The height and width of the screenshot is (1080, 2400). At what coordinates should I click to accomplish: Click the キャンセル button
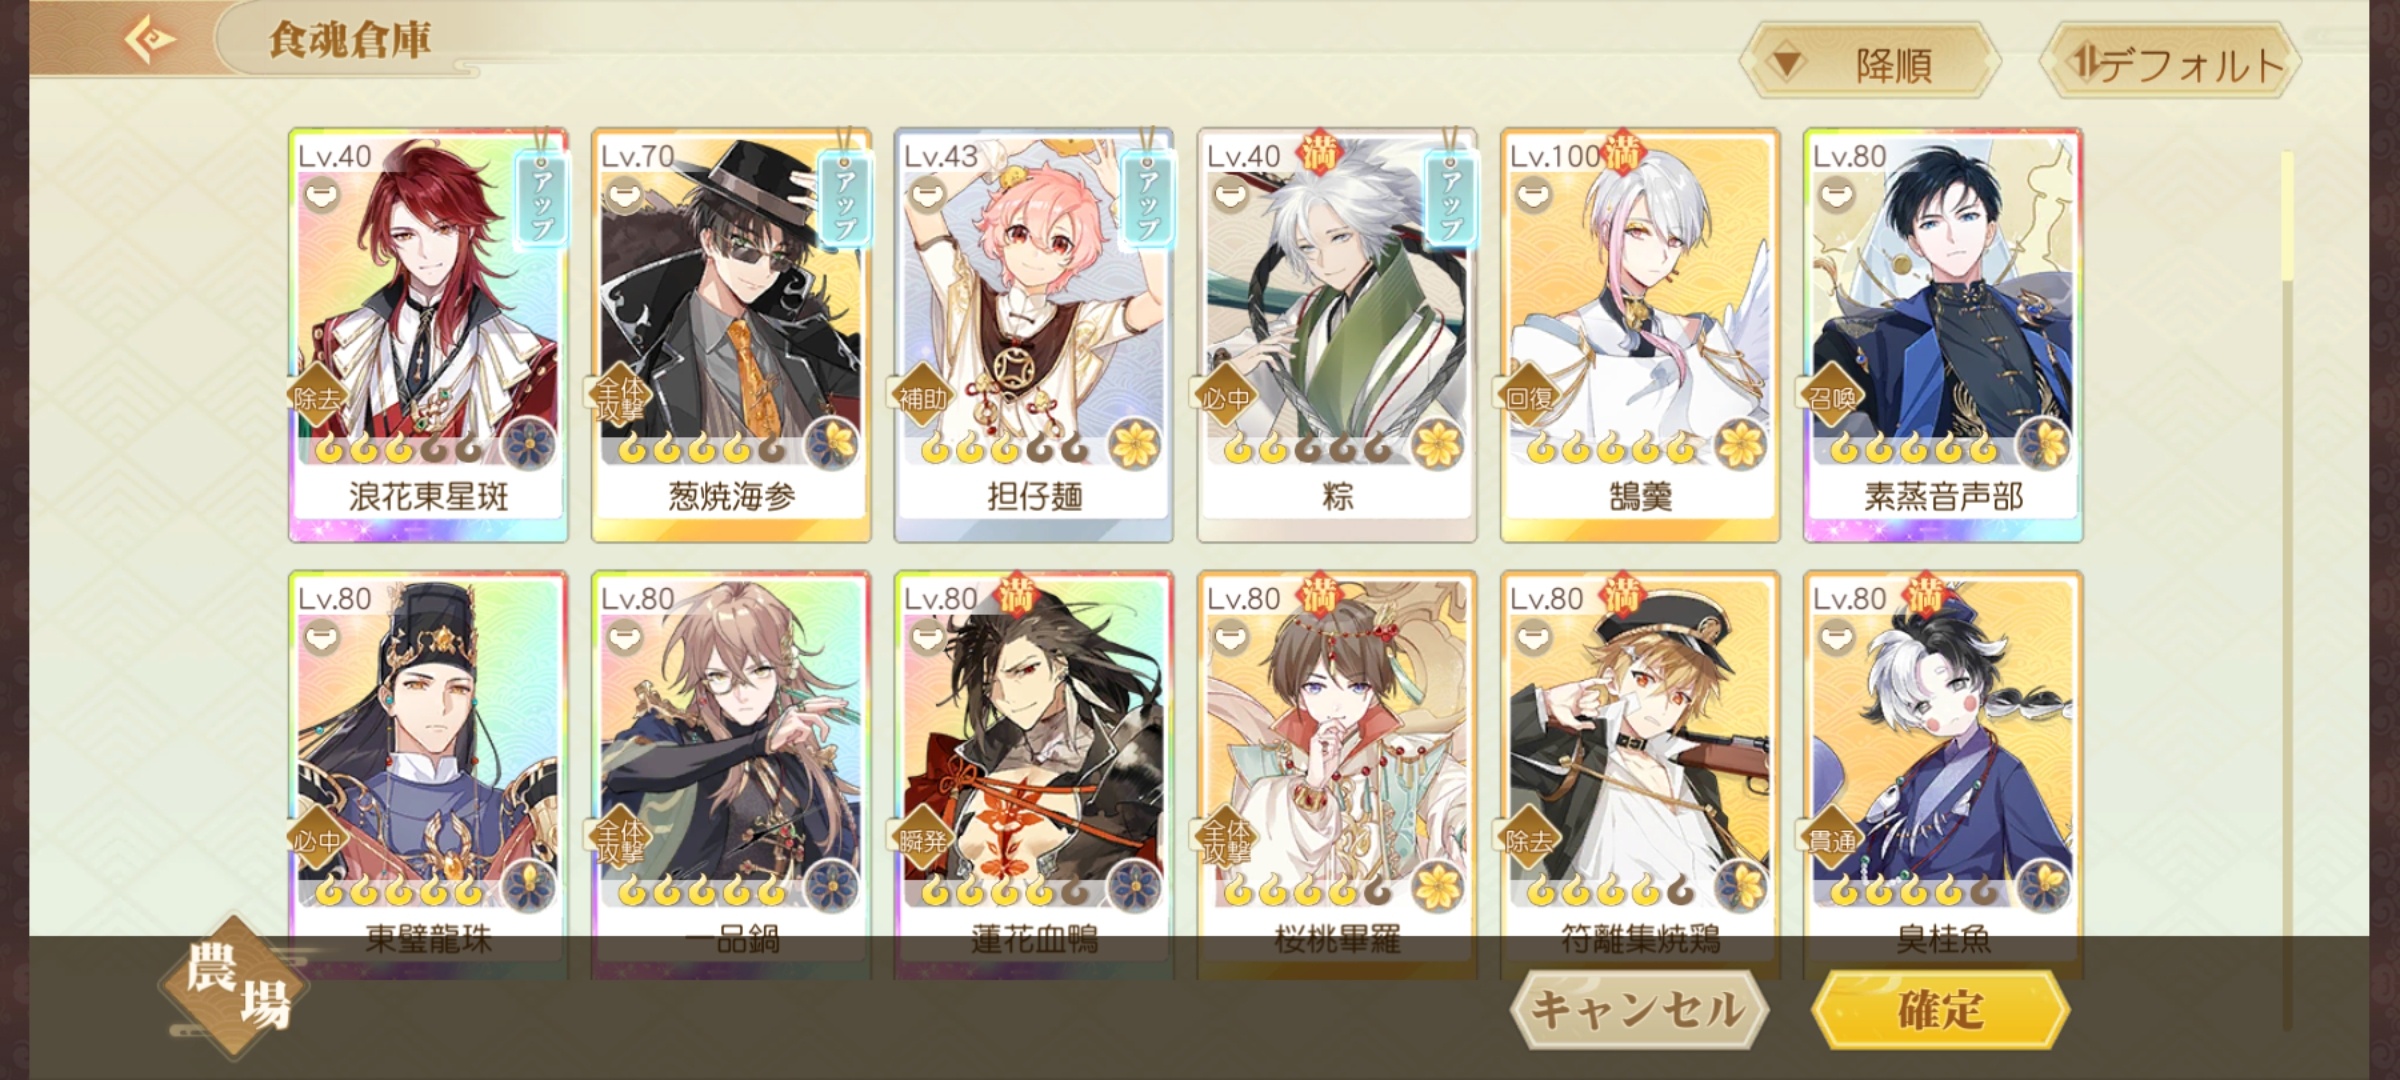(x=1639, y=1008)
